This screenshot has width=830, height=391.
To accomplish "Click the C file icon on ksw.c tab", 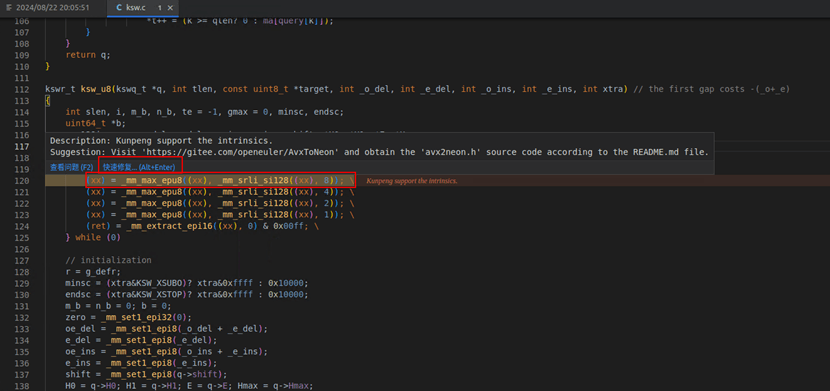I will point(119,8).
